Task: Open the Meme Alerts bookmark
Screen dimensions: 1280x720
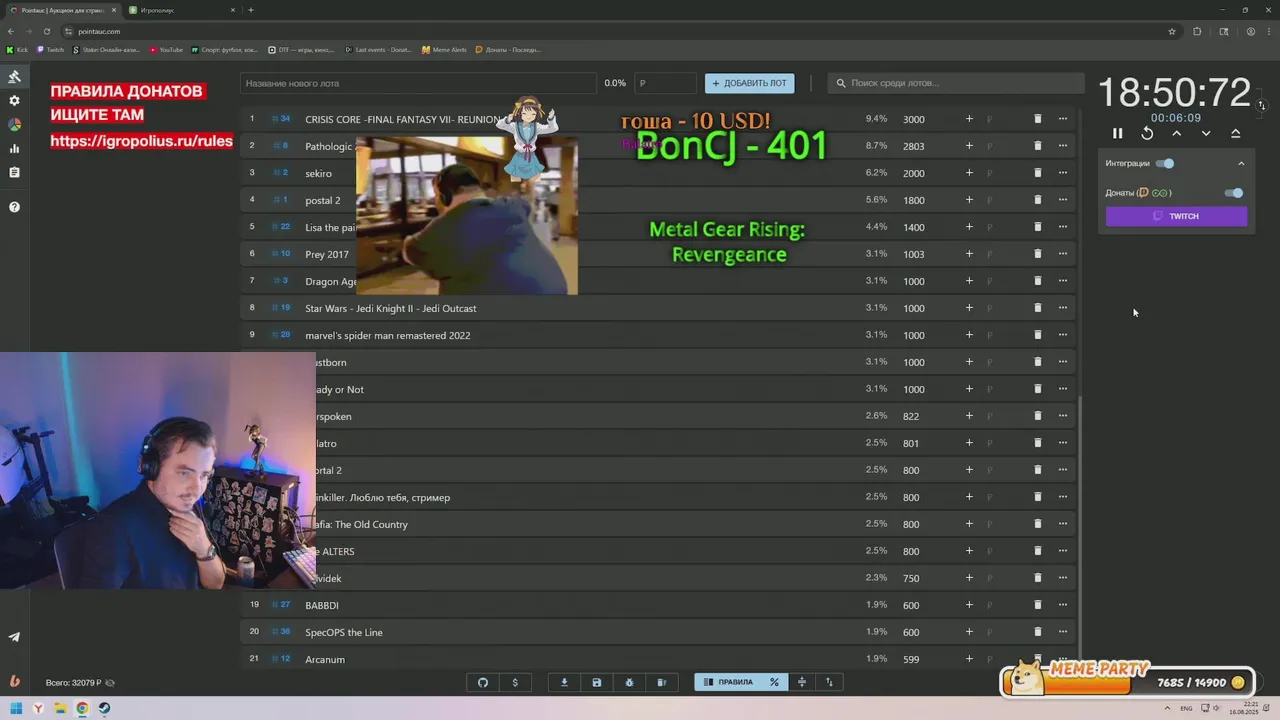Action: [x=444, y=49]
